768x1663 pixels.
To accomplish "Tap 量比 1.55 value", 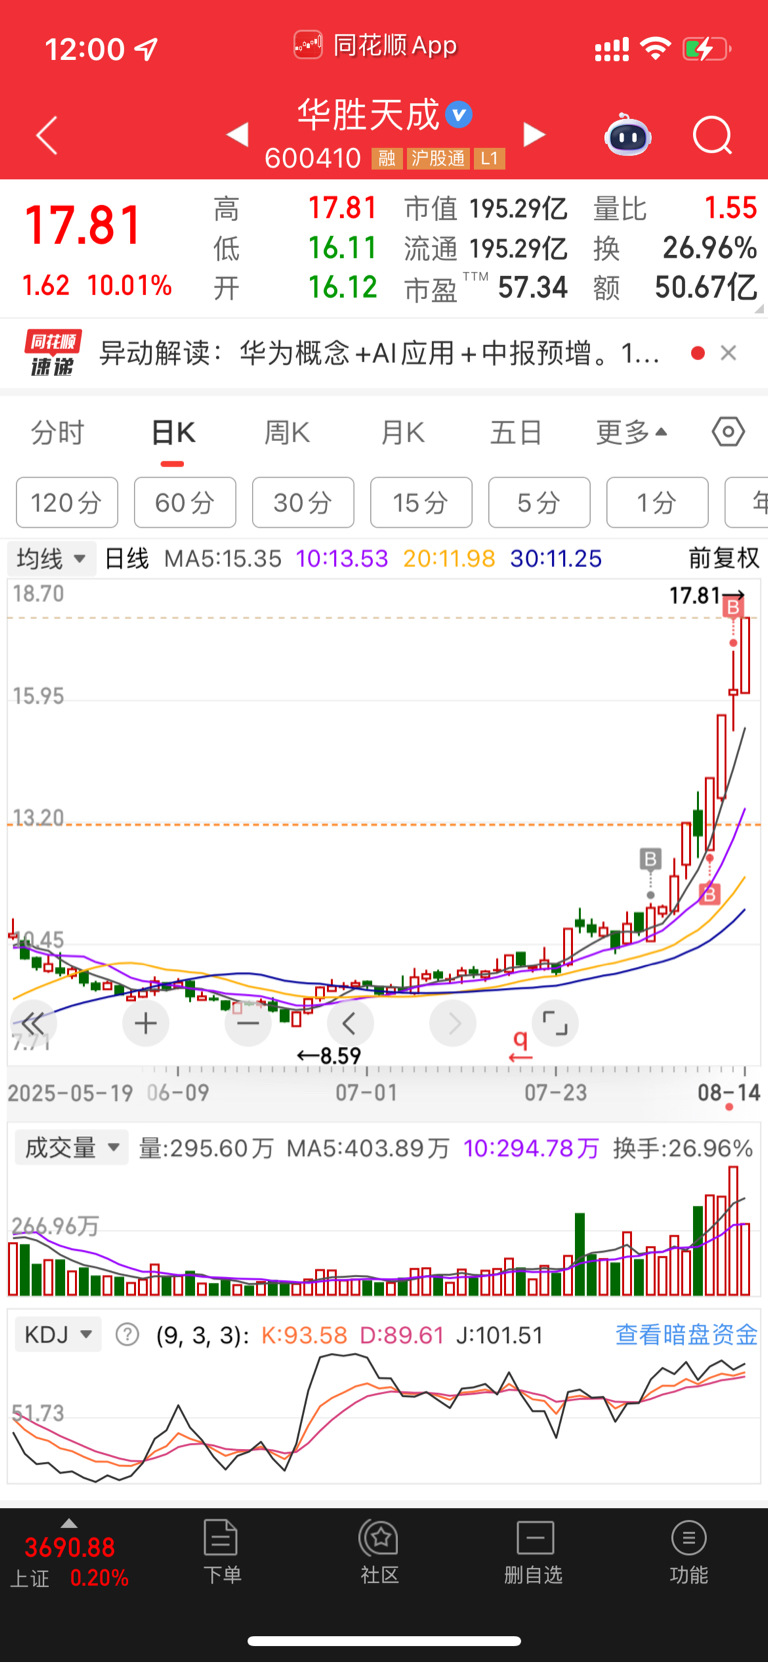I will click(x=731, y=208).
